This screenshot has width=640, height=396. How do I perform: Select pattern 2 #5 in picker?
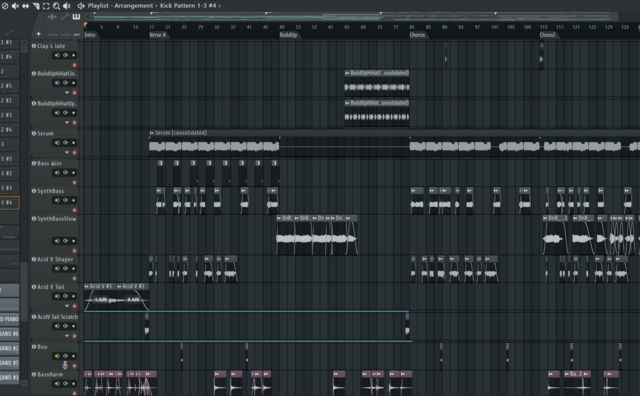pyautogui.click(x=9, y=86)
